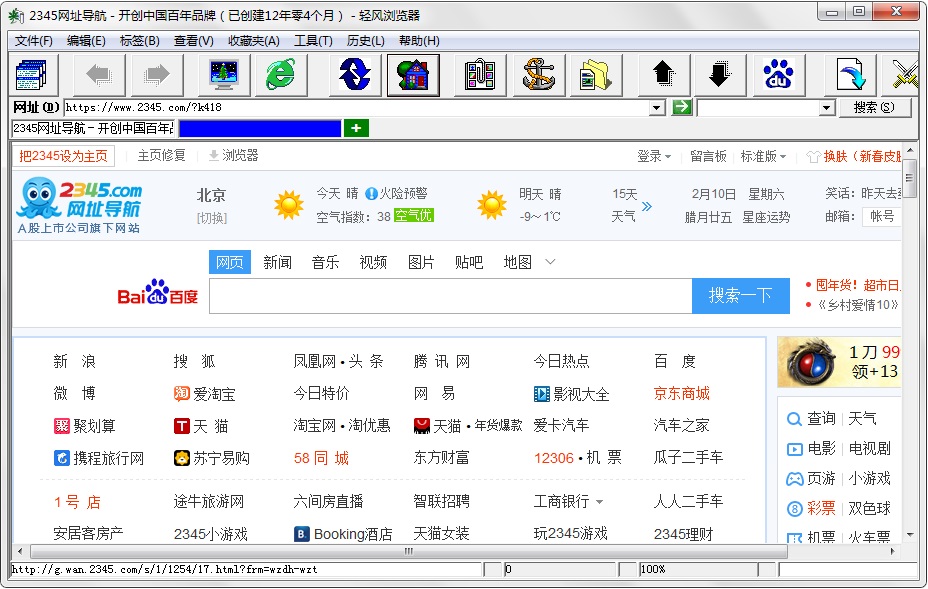Open the 帮助(H) menu
928x589 pixels.
419,41
